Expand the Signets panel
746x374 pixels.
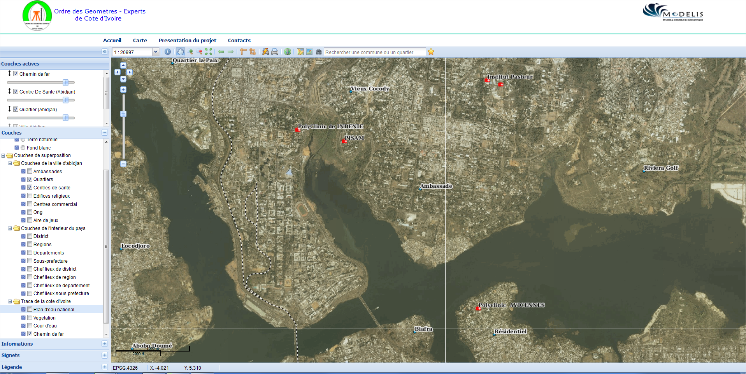[x=105, y=355]
